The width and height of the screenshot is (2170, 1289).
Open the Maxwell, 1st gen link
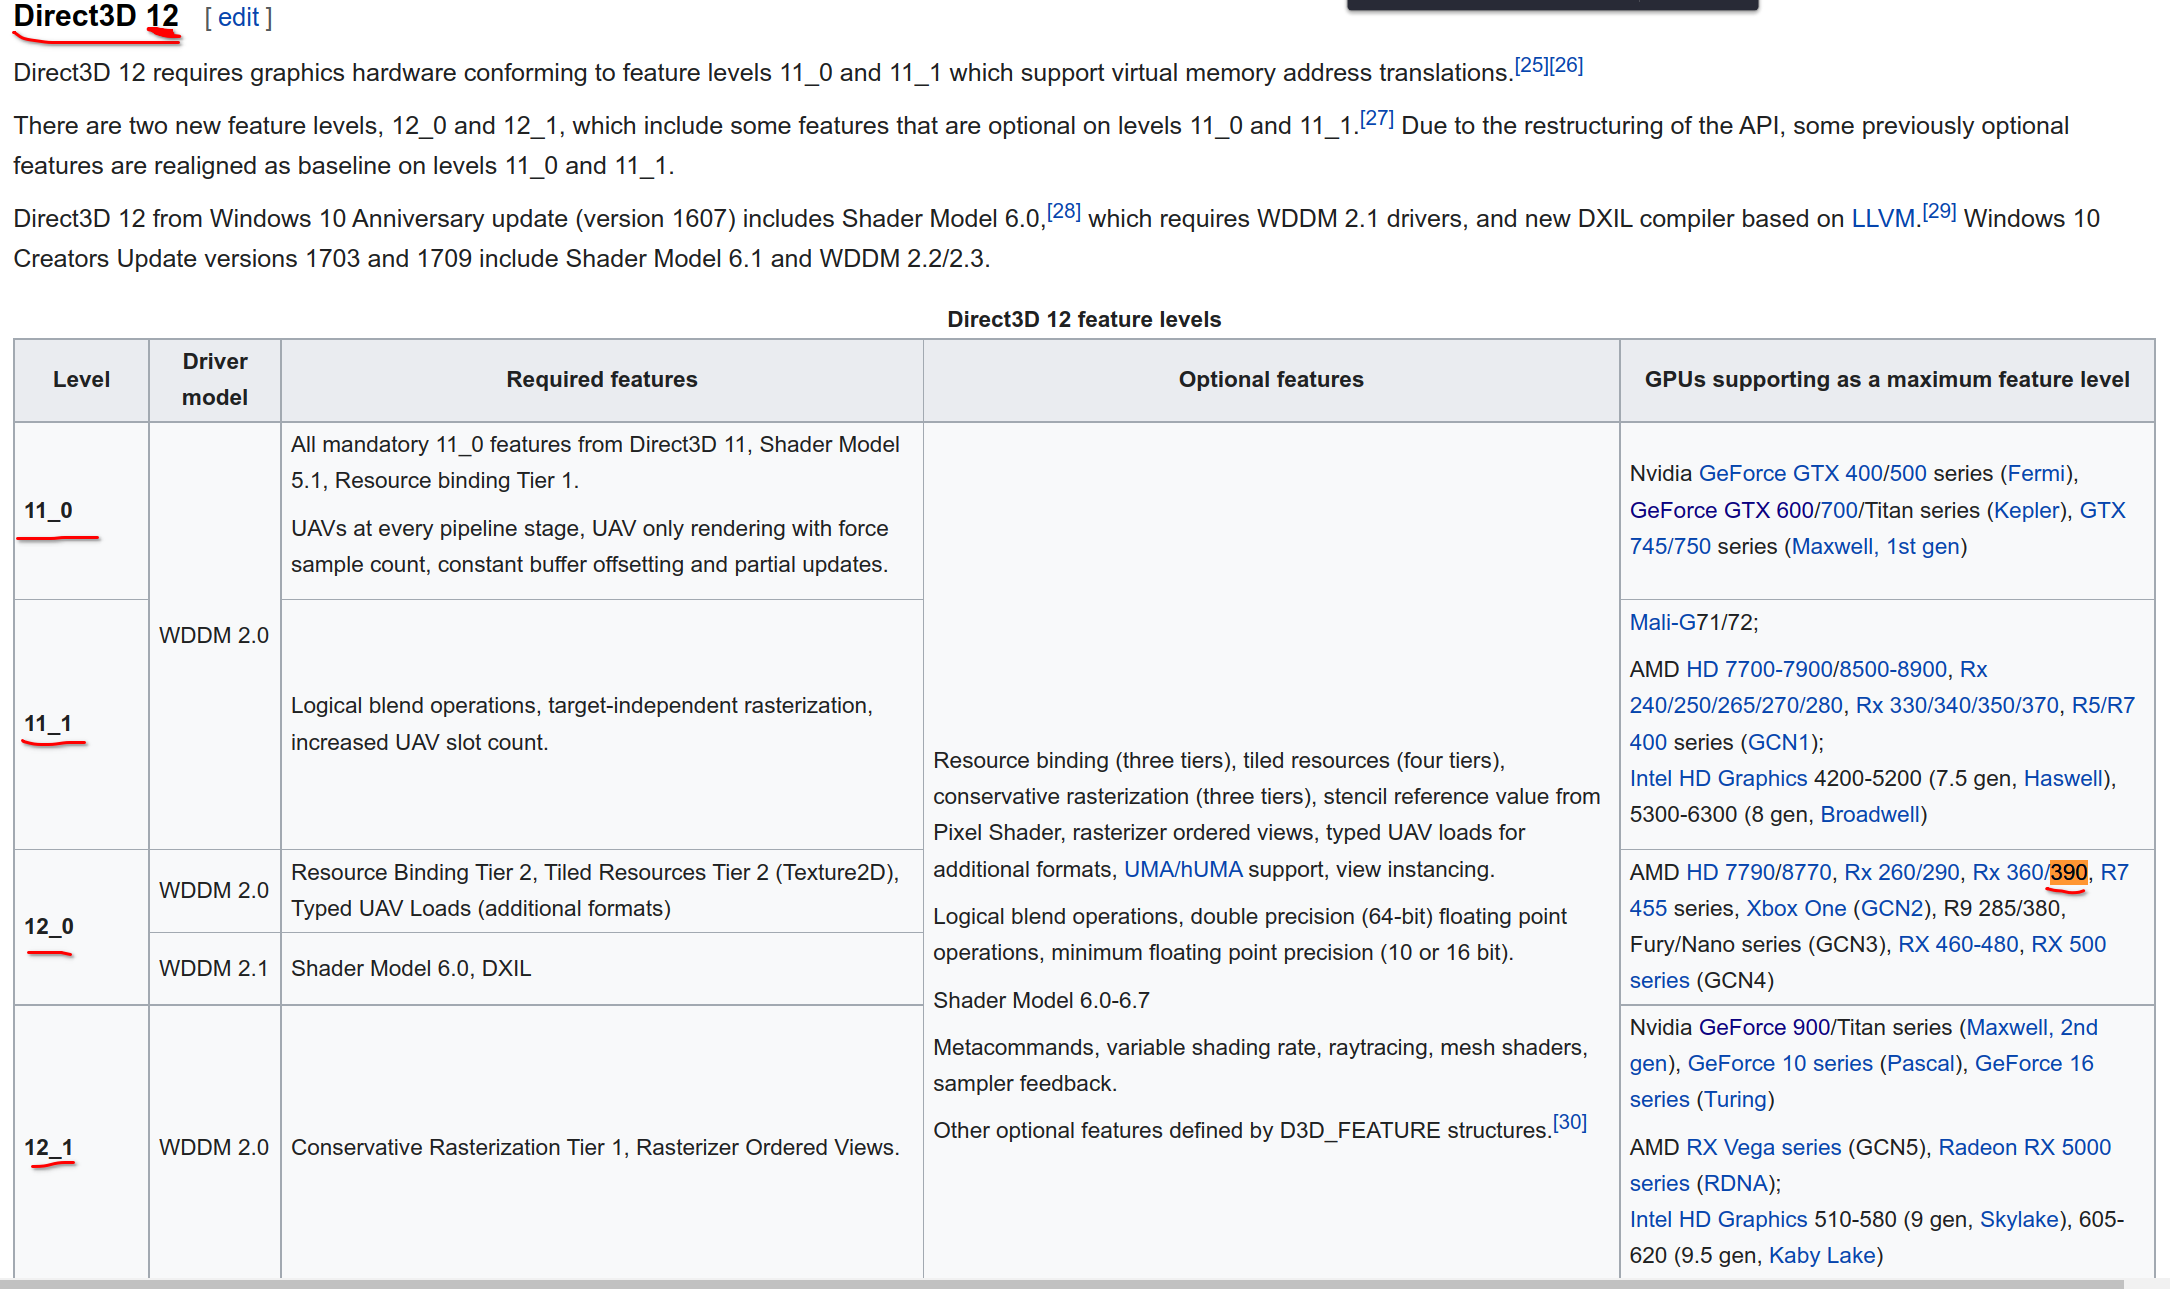[x=1876, y=546]
